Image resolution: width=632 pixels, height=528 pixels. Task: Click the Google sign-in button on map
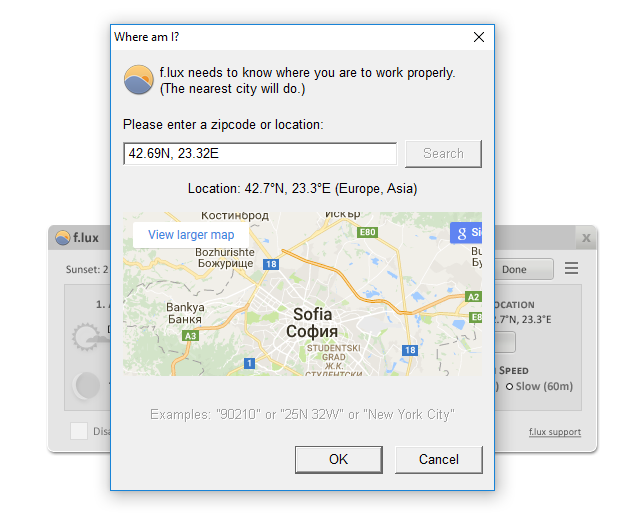(466, 233)
